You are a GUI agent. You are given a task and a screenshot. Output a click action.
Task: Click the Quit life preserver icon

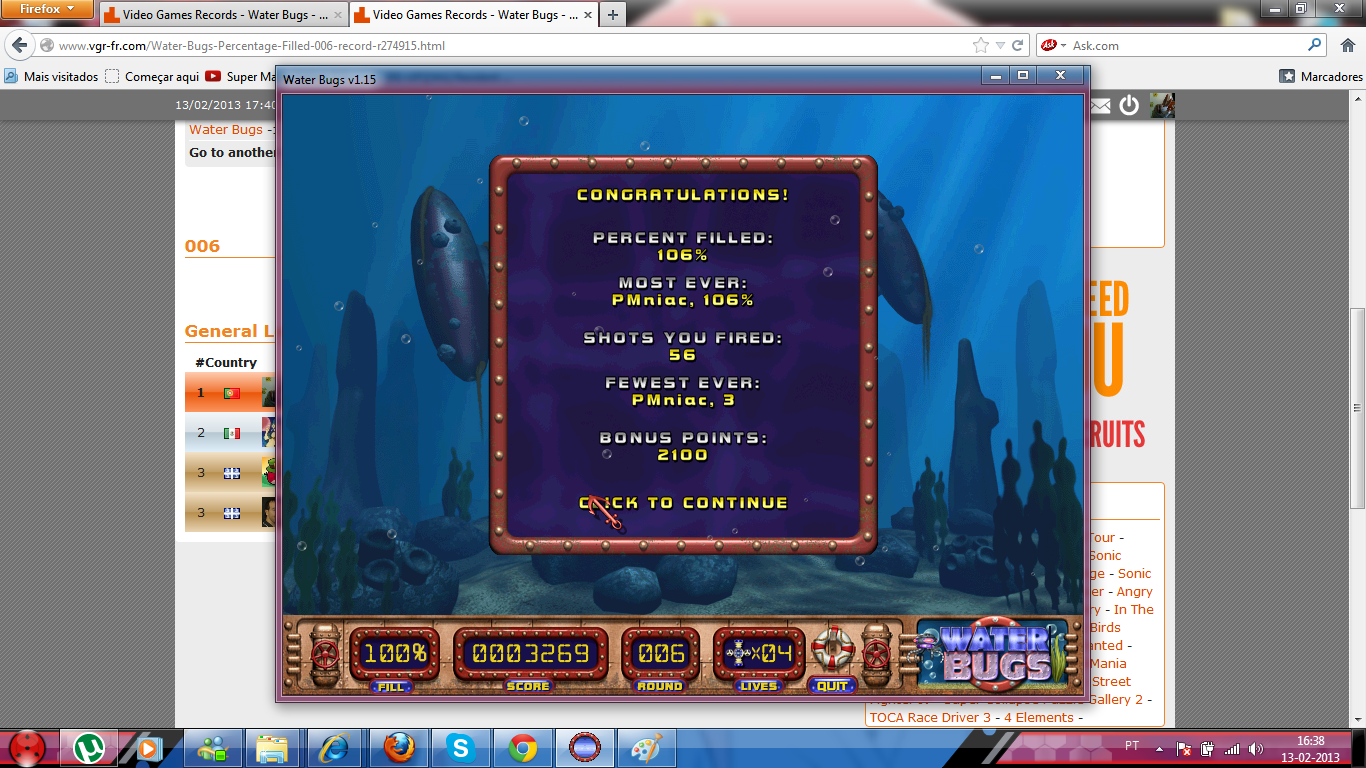[x=831, y=651]
